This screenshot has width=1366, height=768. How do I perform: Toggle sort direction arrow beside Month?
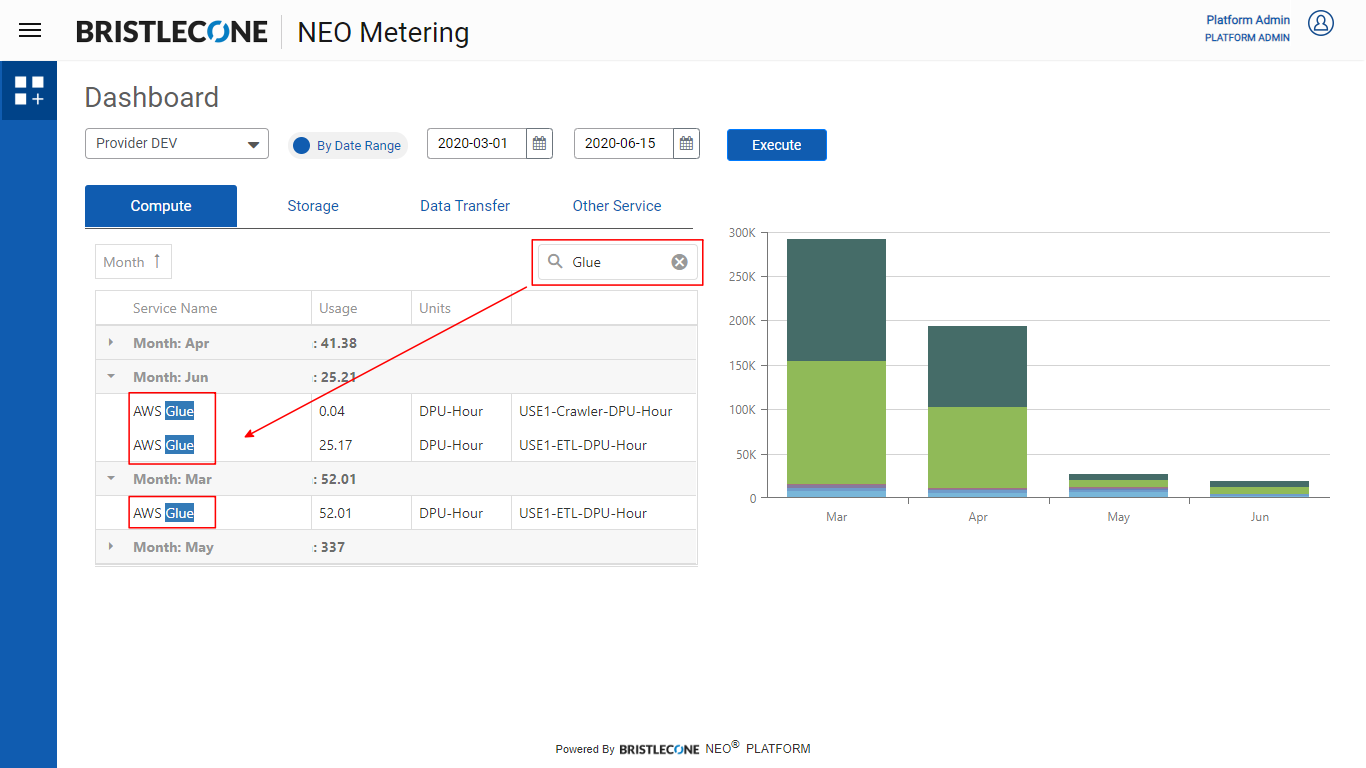pos(157,261)
